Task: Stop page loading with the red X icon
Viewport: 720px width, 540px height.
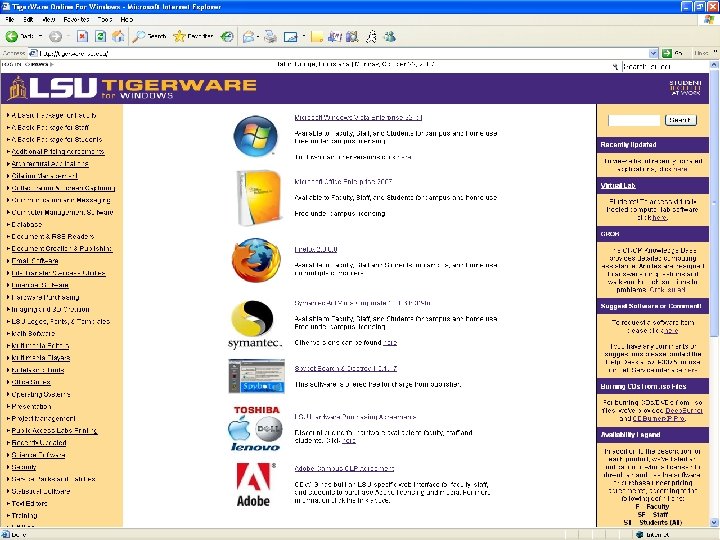Action: click(83, 36)
